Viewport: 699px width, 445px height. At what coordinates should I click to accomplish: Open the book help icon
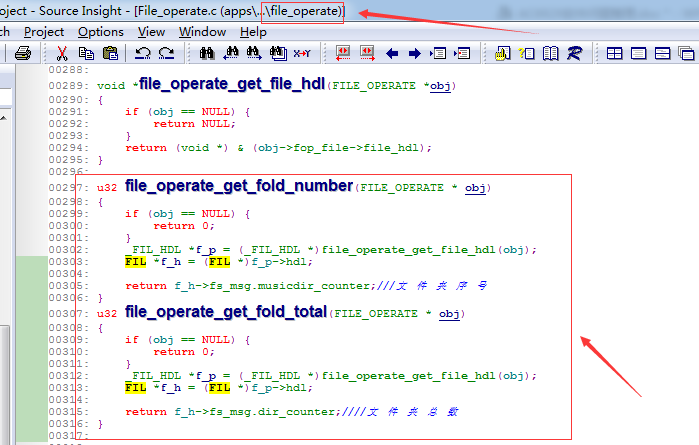pyautogui.click(x=551, y=54)
